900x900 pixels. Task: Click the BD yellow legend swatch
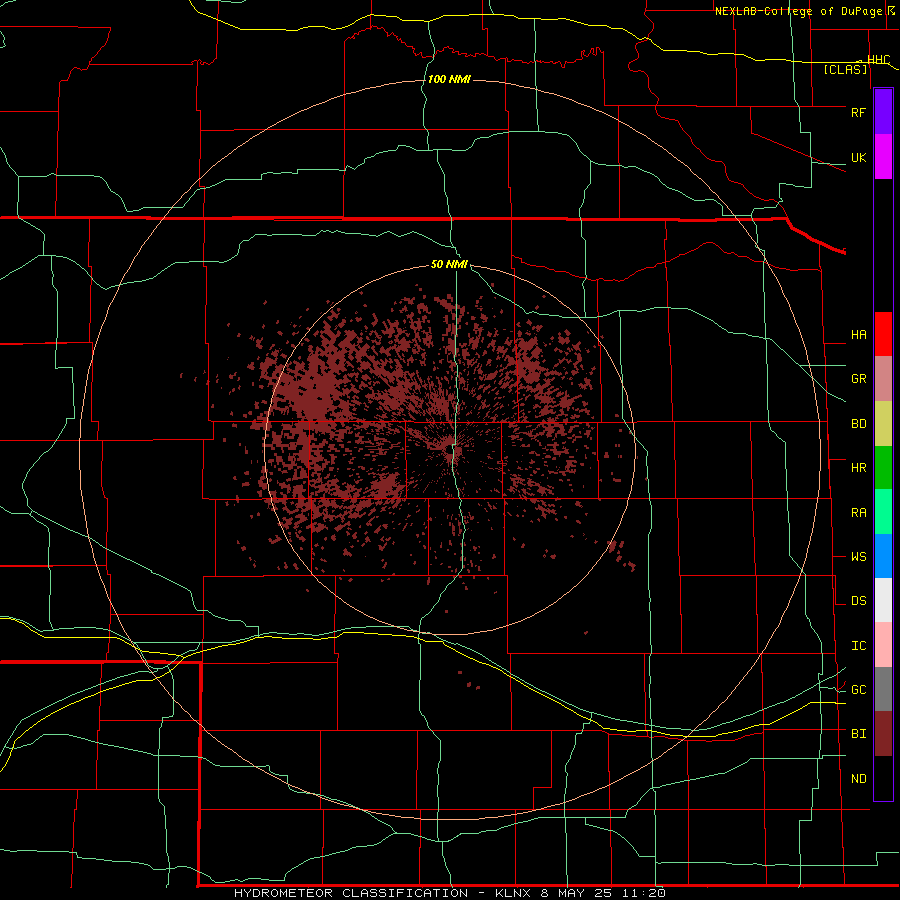coord(883,424)
